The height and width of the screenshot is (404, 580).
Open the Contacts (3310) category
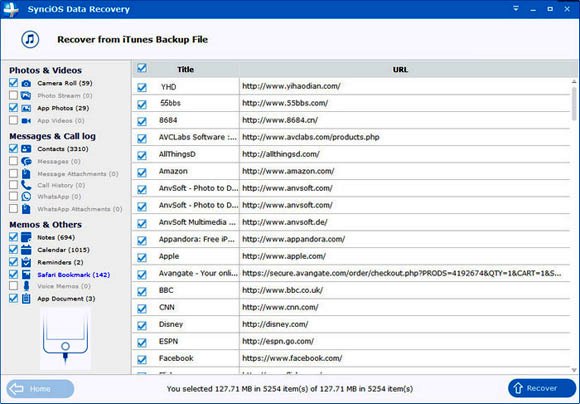63,149
